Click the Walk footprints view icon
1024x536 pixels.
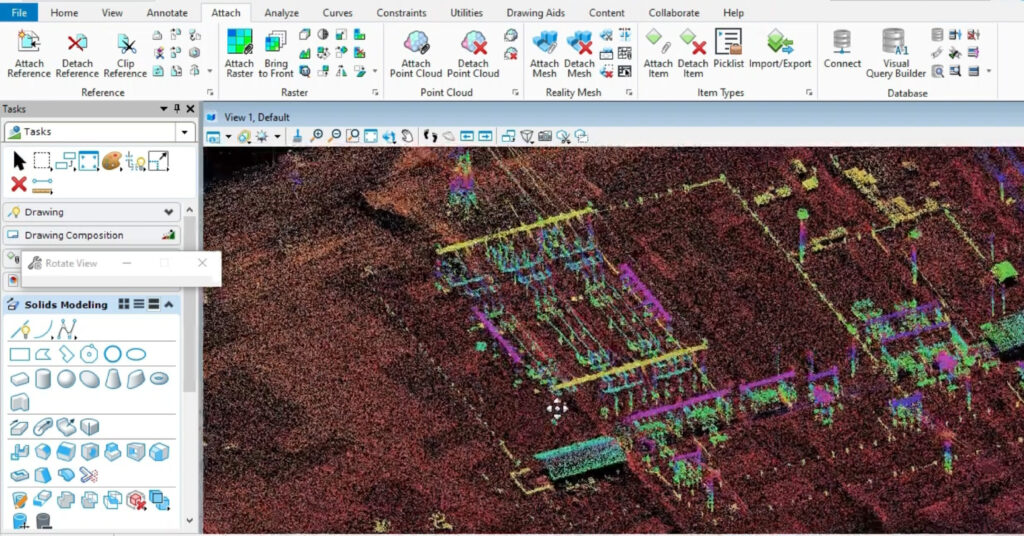coord(430,136)
